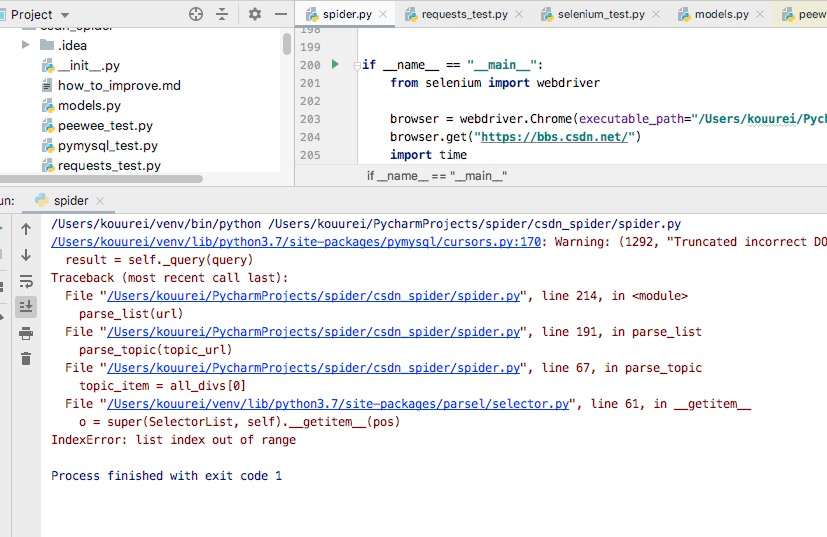Click the Collapse All icon in Project panel
Image resolution: width=827 pixels, height=537 pixels.
pyautogui.click(x=222, y=14)
